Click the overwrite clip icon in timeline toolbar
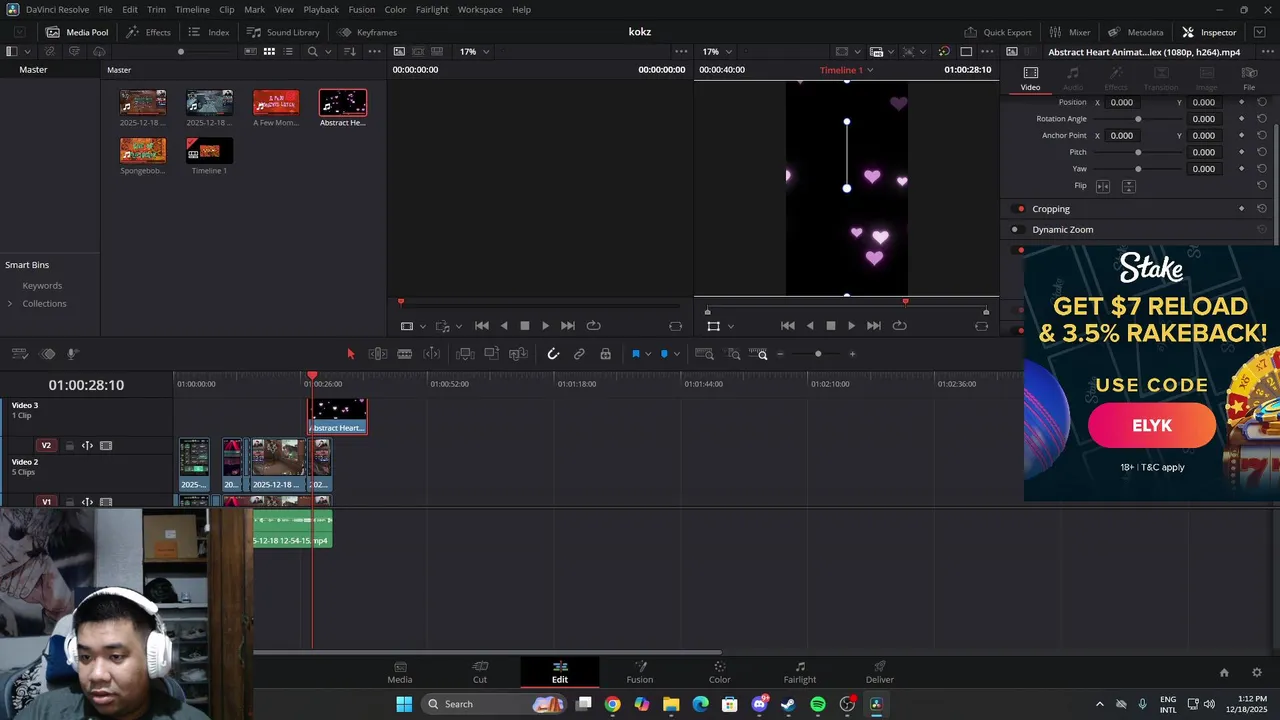The image size is (1280, 720). click(x=491, y=354)
